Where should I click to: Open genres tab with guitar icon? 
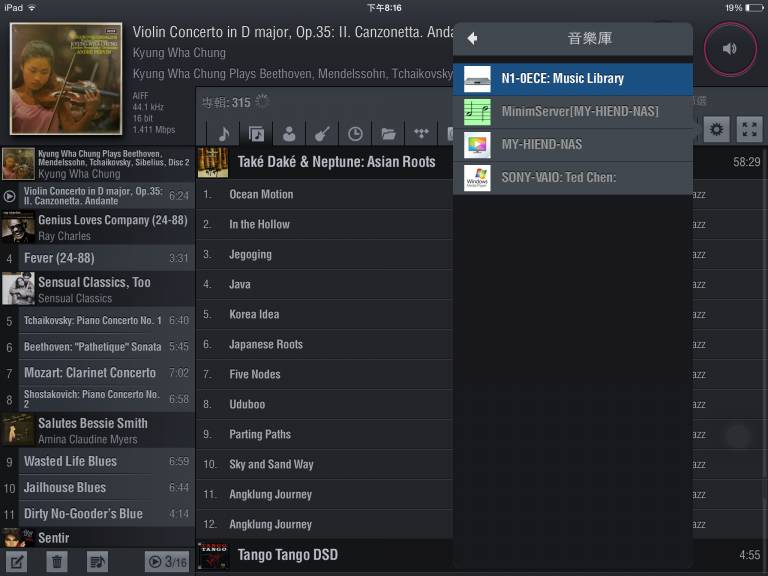point(322,133)
